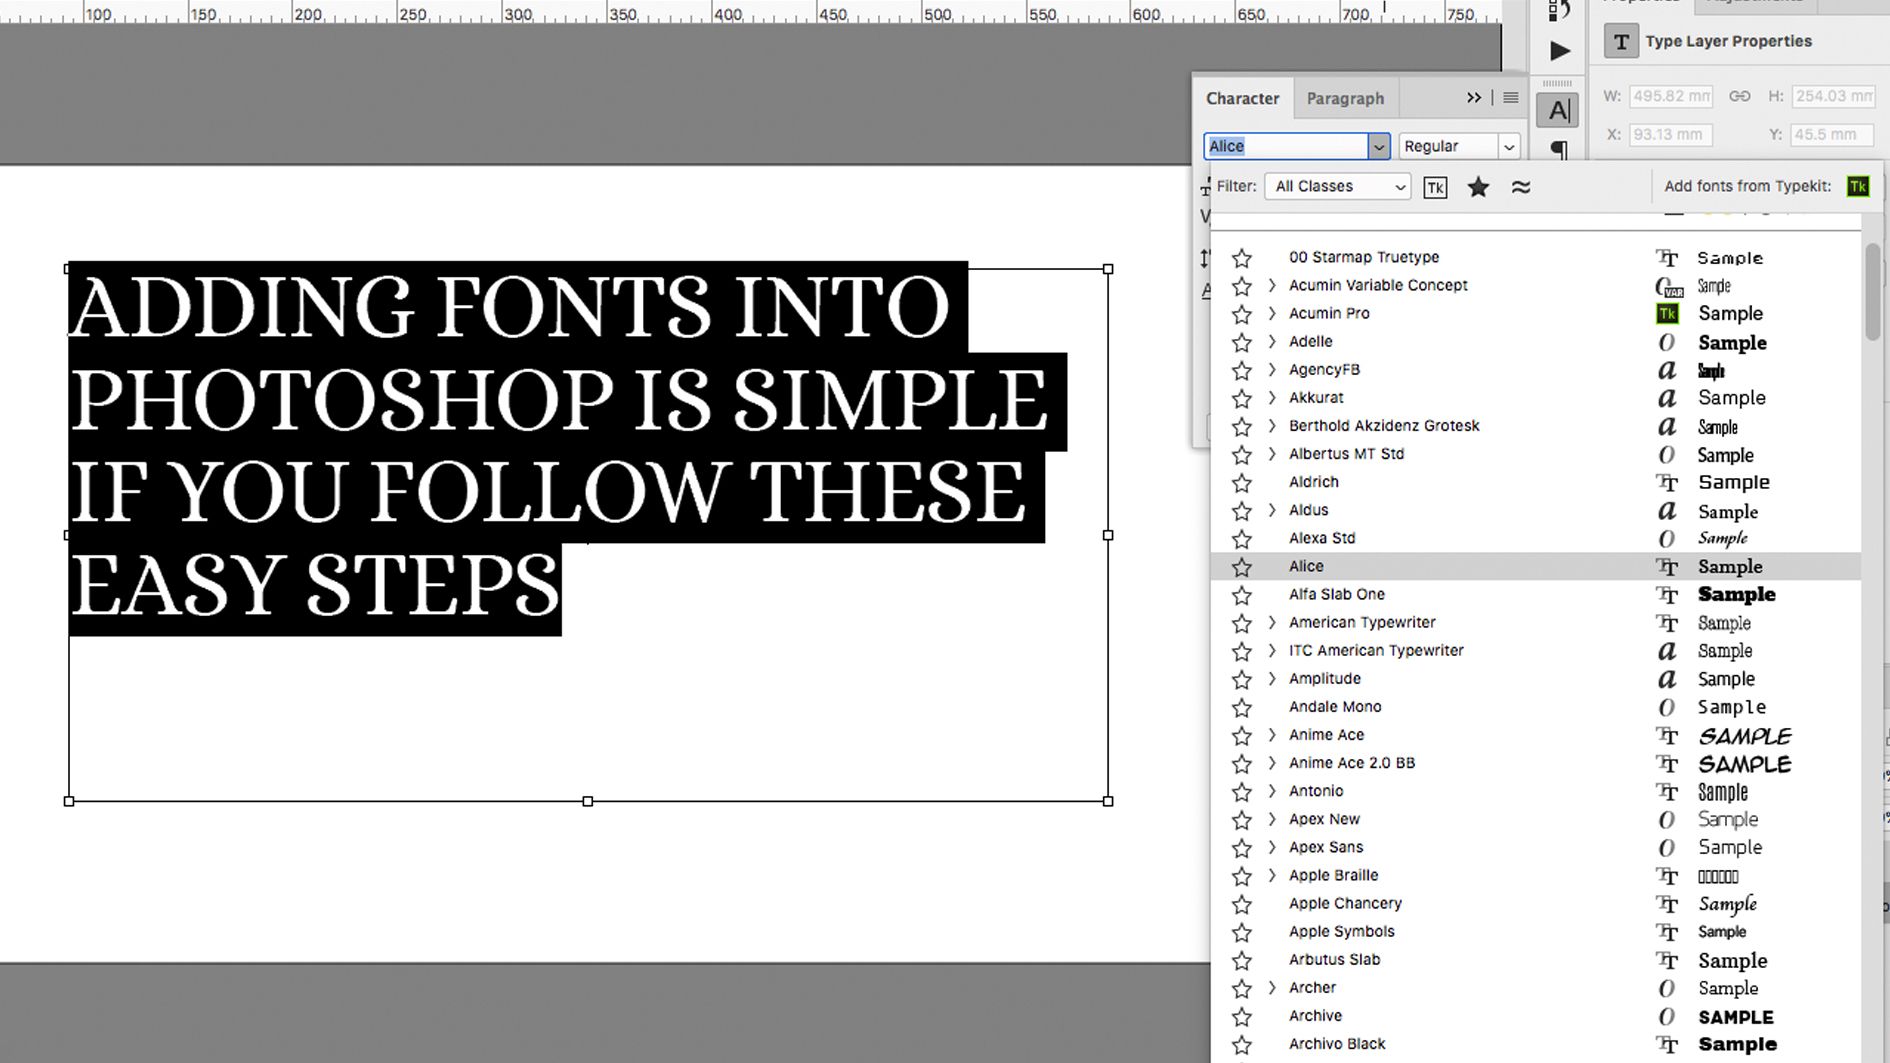Select the Character panel icon
This screenshot has height=1063, width=1890.
pyautogui.click(x=1557, y=110)
